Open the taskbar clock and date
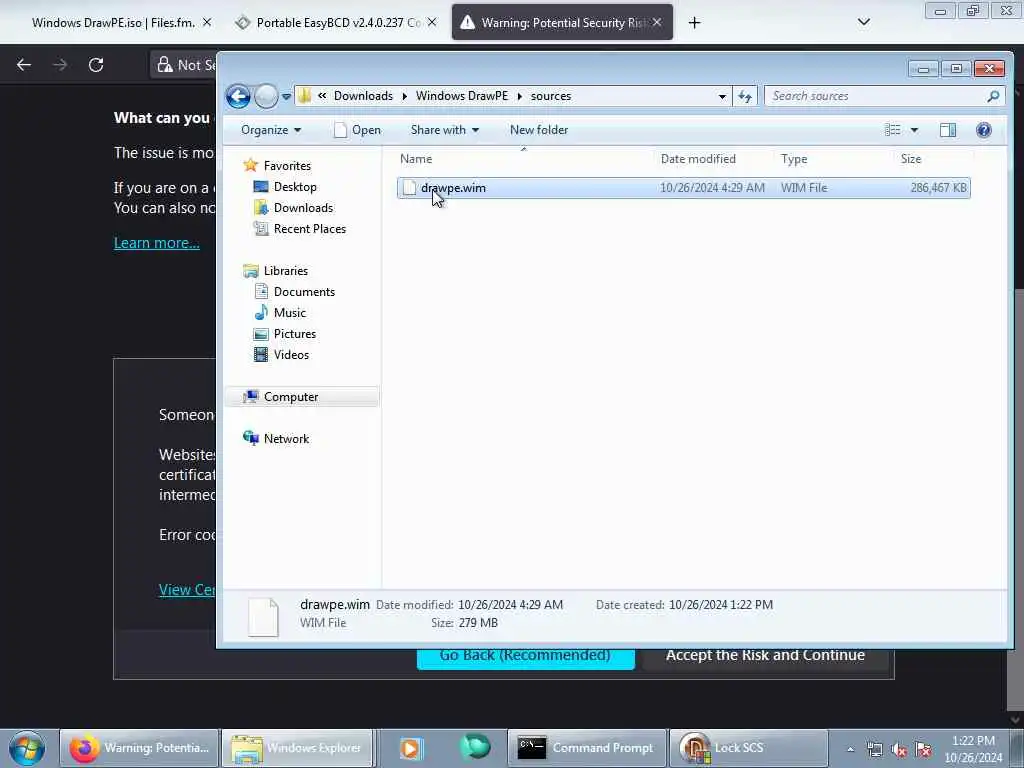 [973, 749]
